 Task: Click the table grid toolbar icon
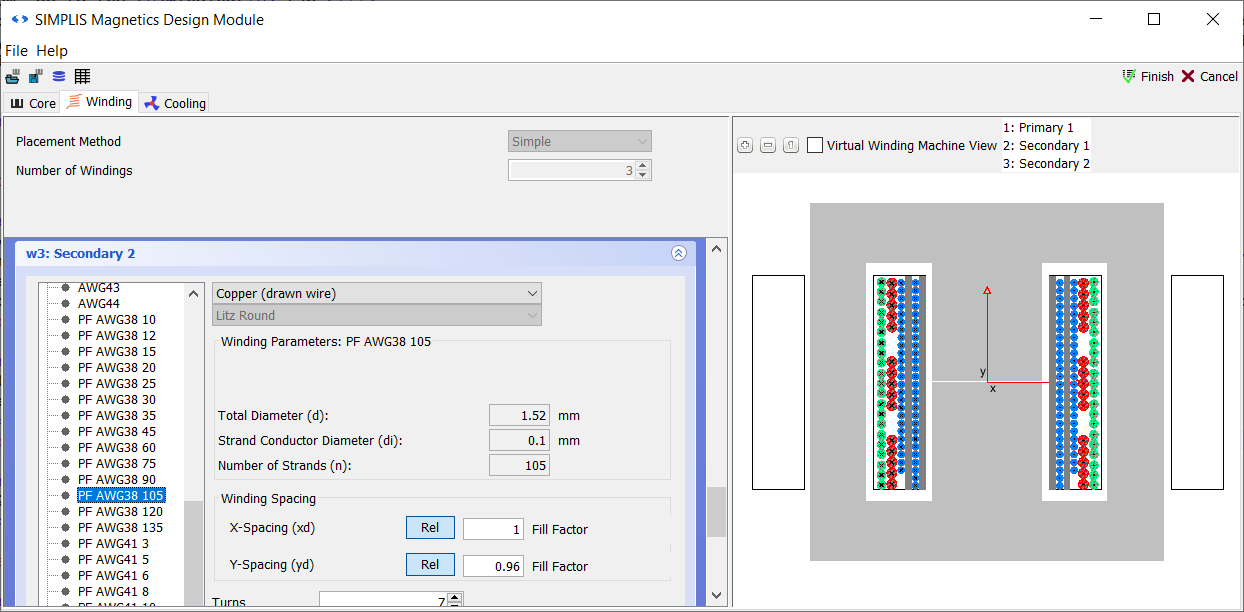click(x=82, y=77)
